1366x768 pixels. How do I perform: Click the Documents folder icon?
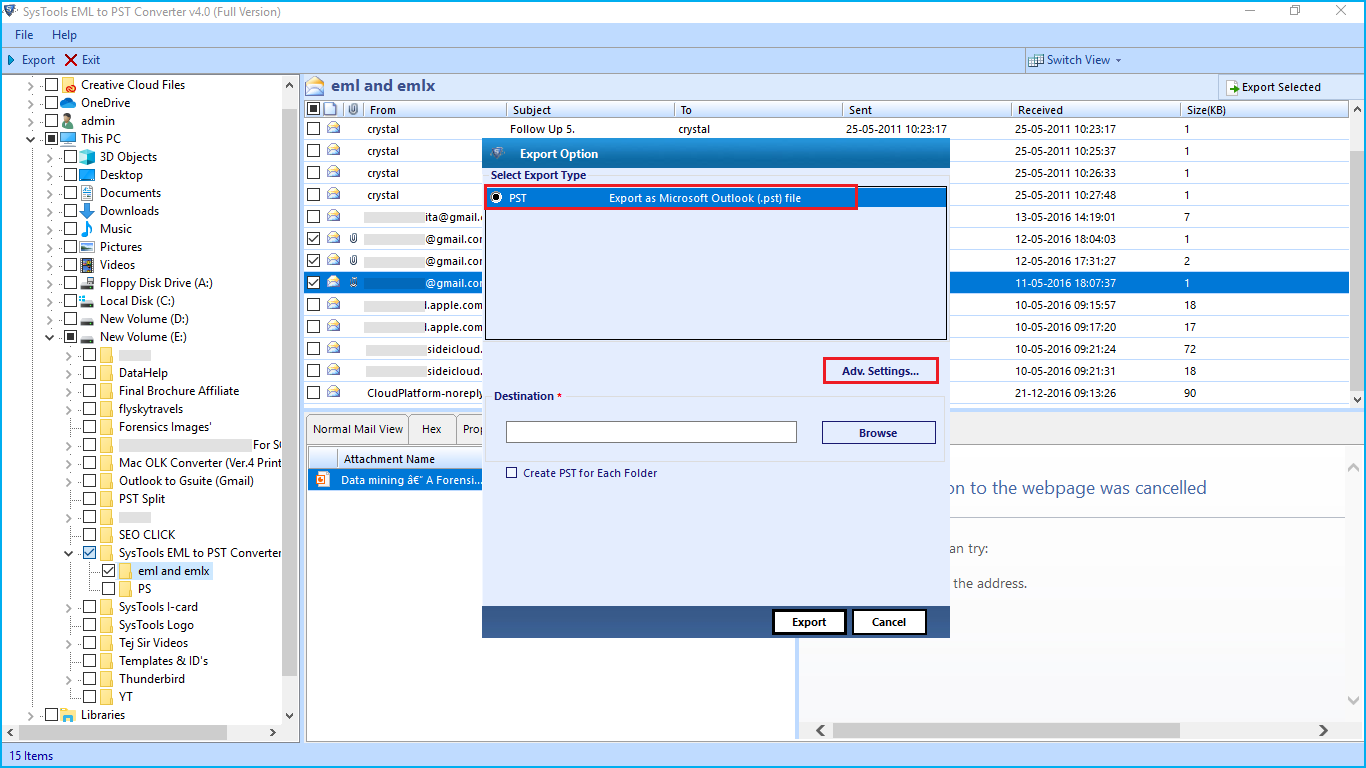coord(87,193)
